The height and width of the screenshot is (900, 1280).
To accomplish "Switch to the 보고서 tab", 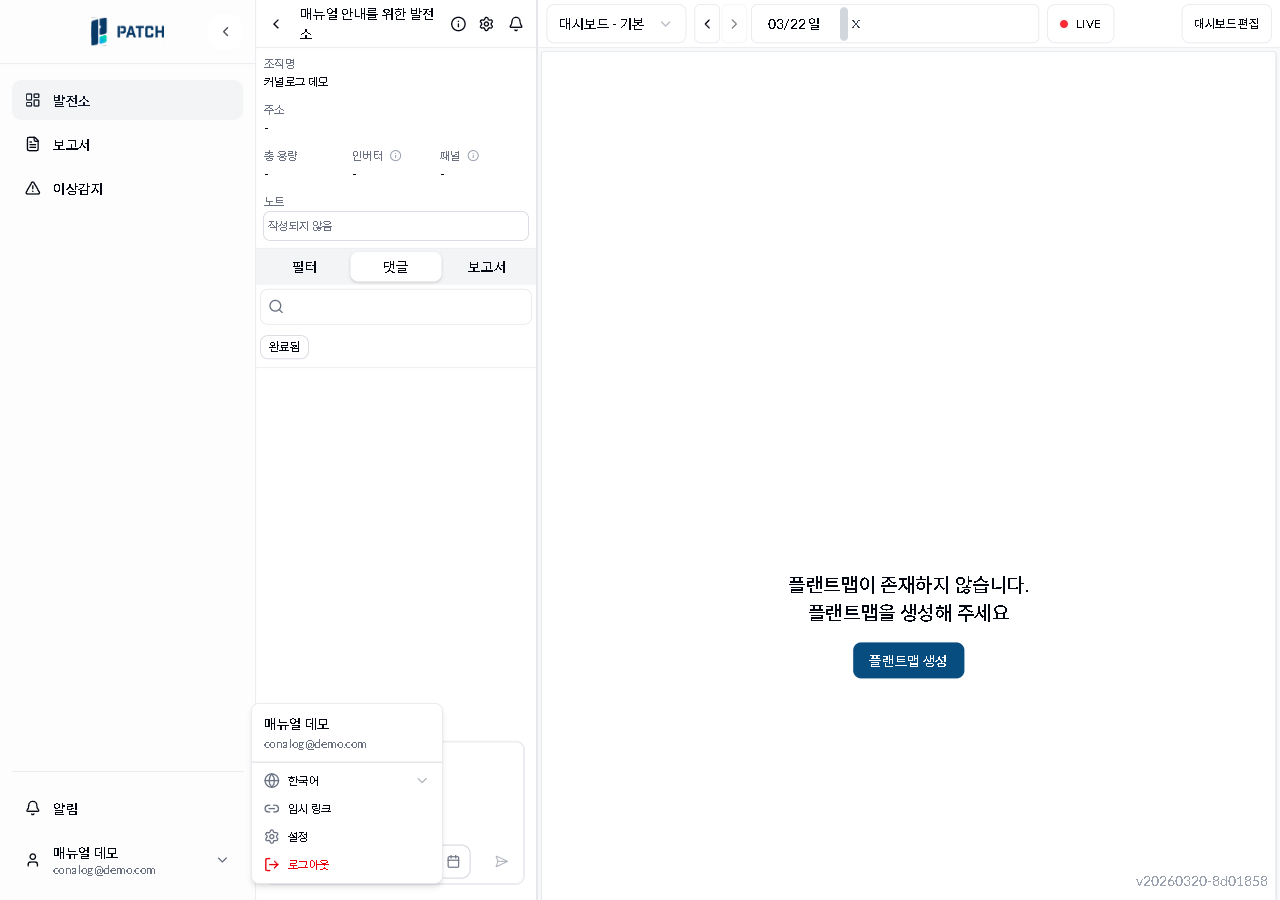I will coord(486,267).
